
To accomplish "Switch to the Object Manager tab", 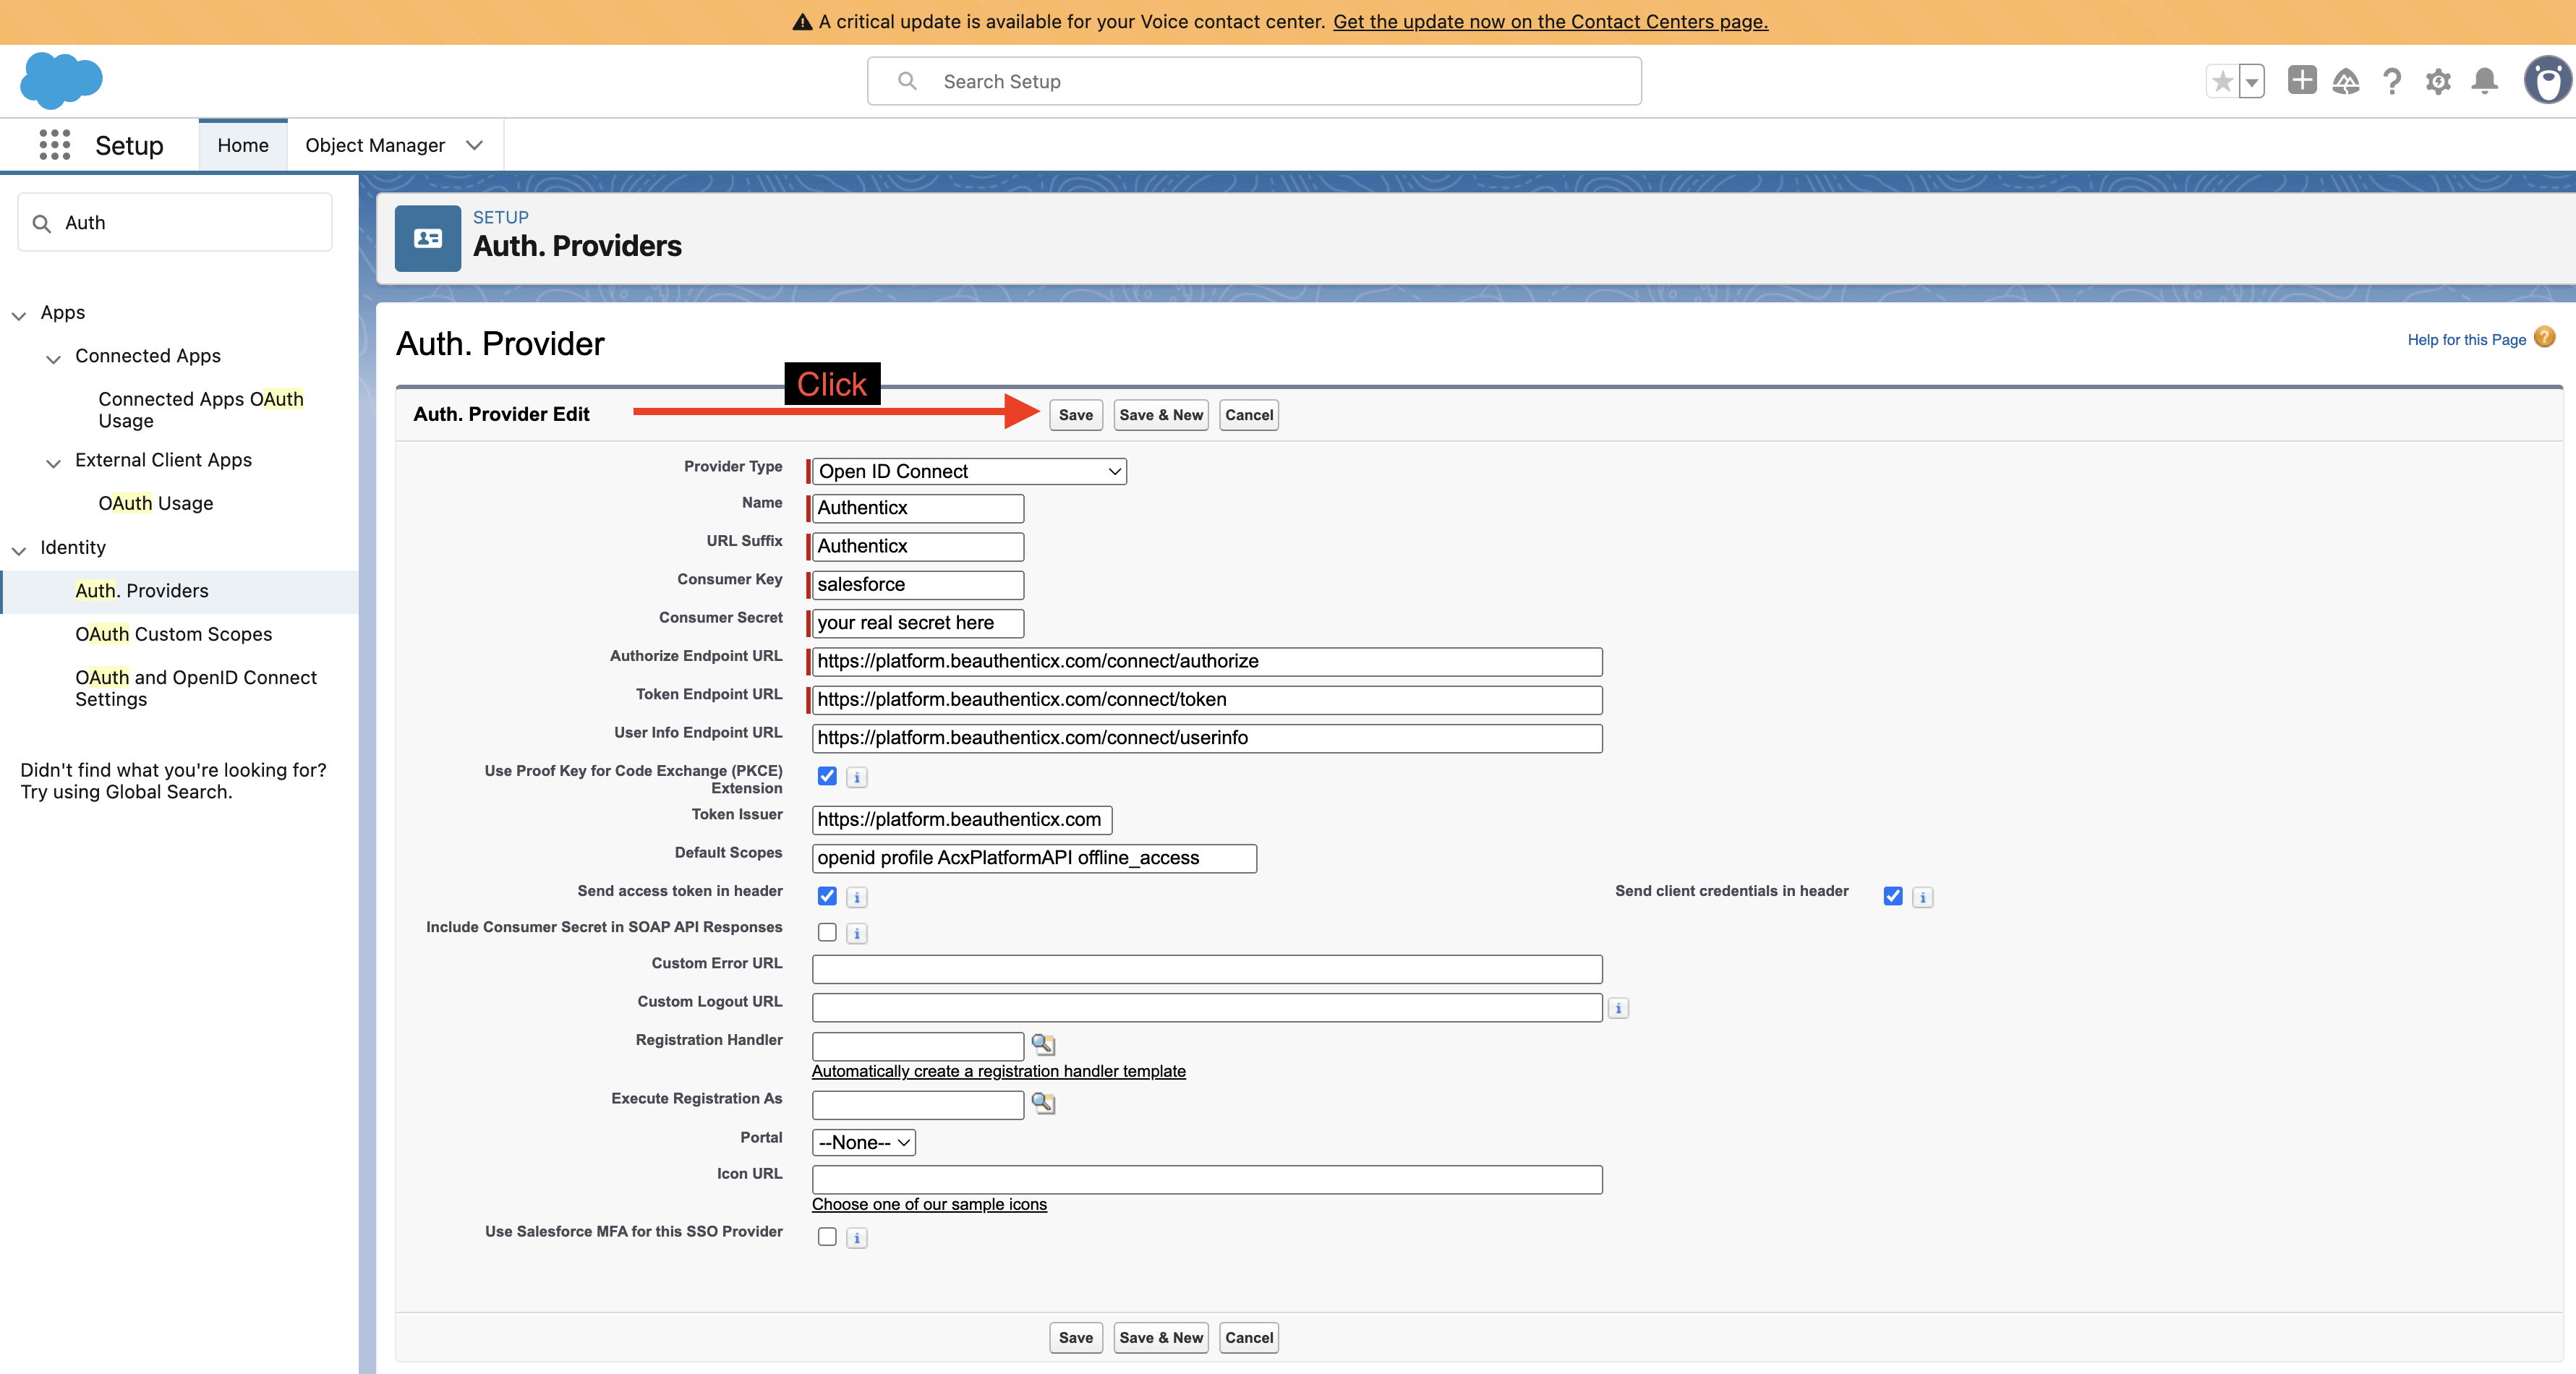I will click(x=375, y=145).
